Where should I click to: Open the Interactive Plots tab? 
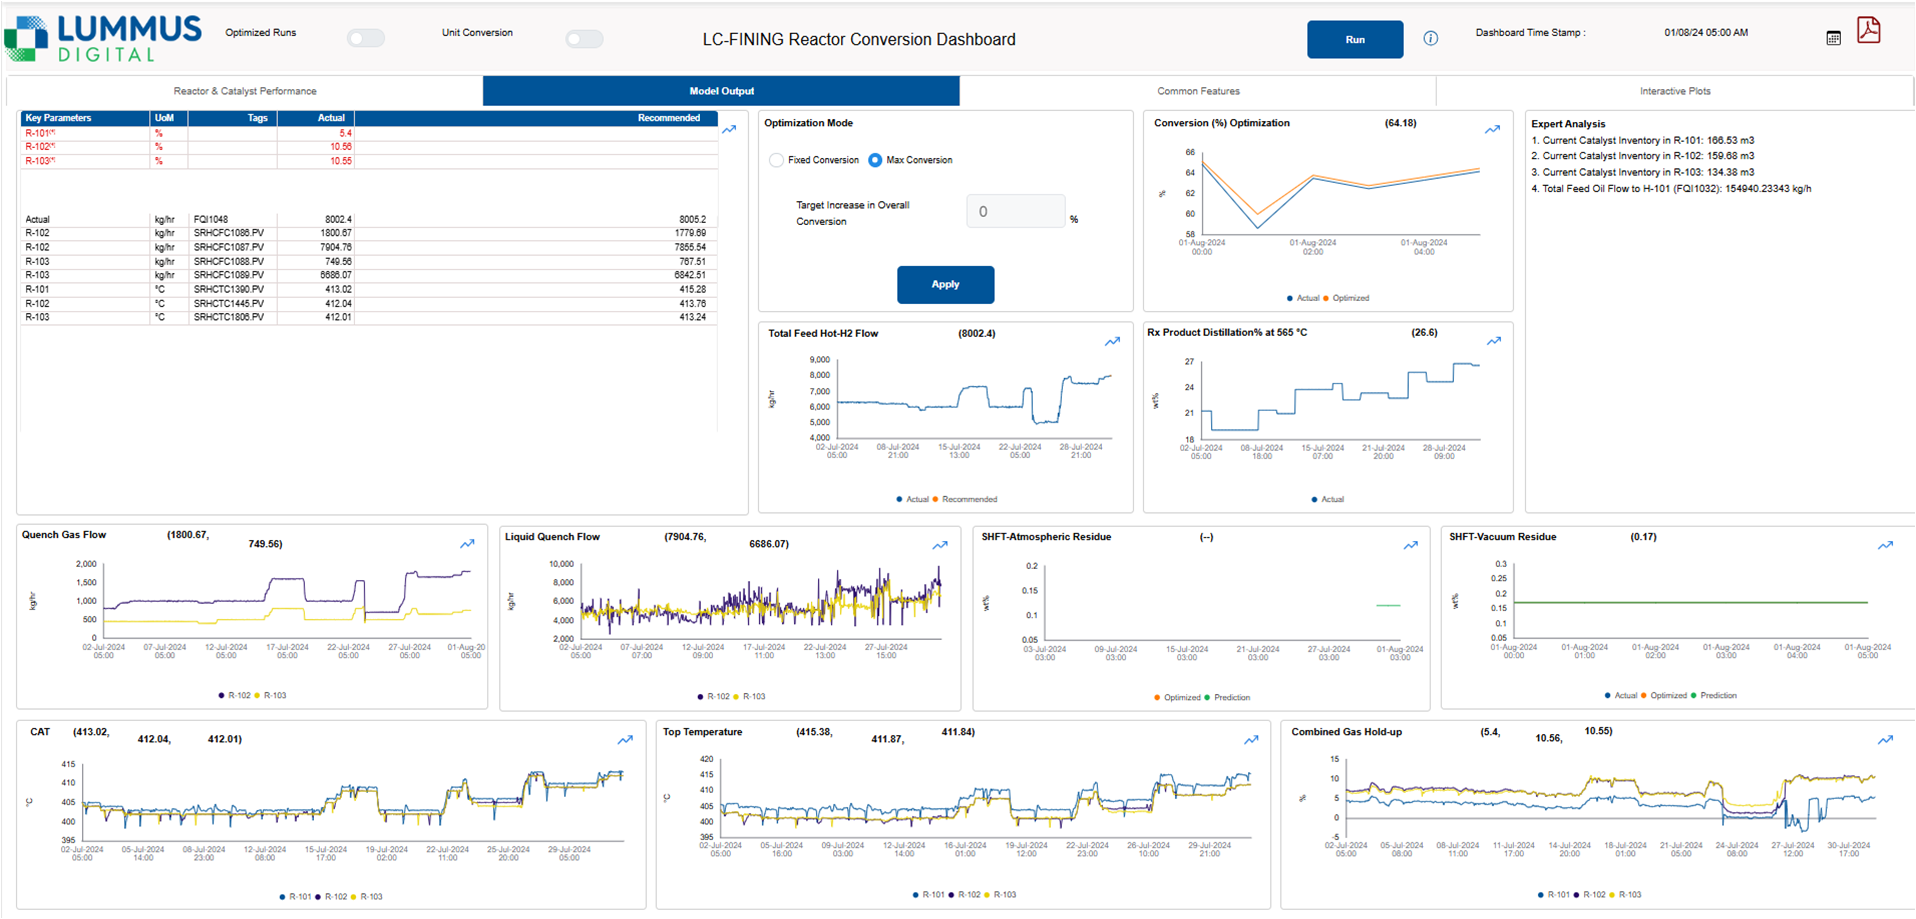pyautogui.click(x=1675, y=91)
